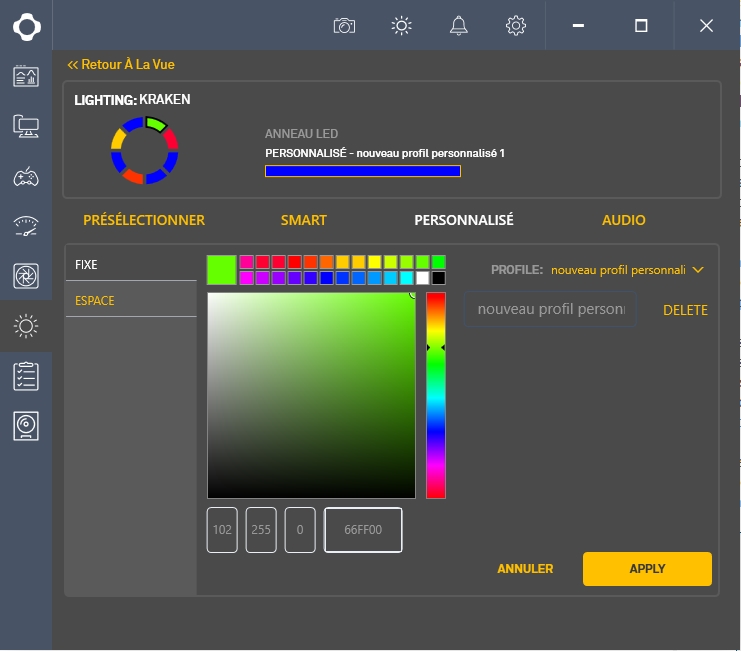This screenshot has height=651, width=741.
Task: Click the blue value field showing 0
Action: (300, 530)
